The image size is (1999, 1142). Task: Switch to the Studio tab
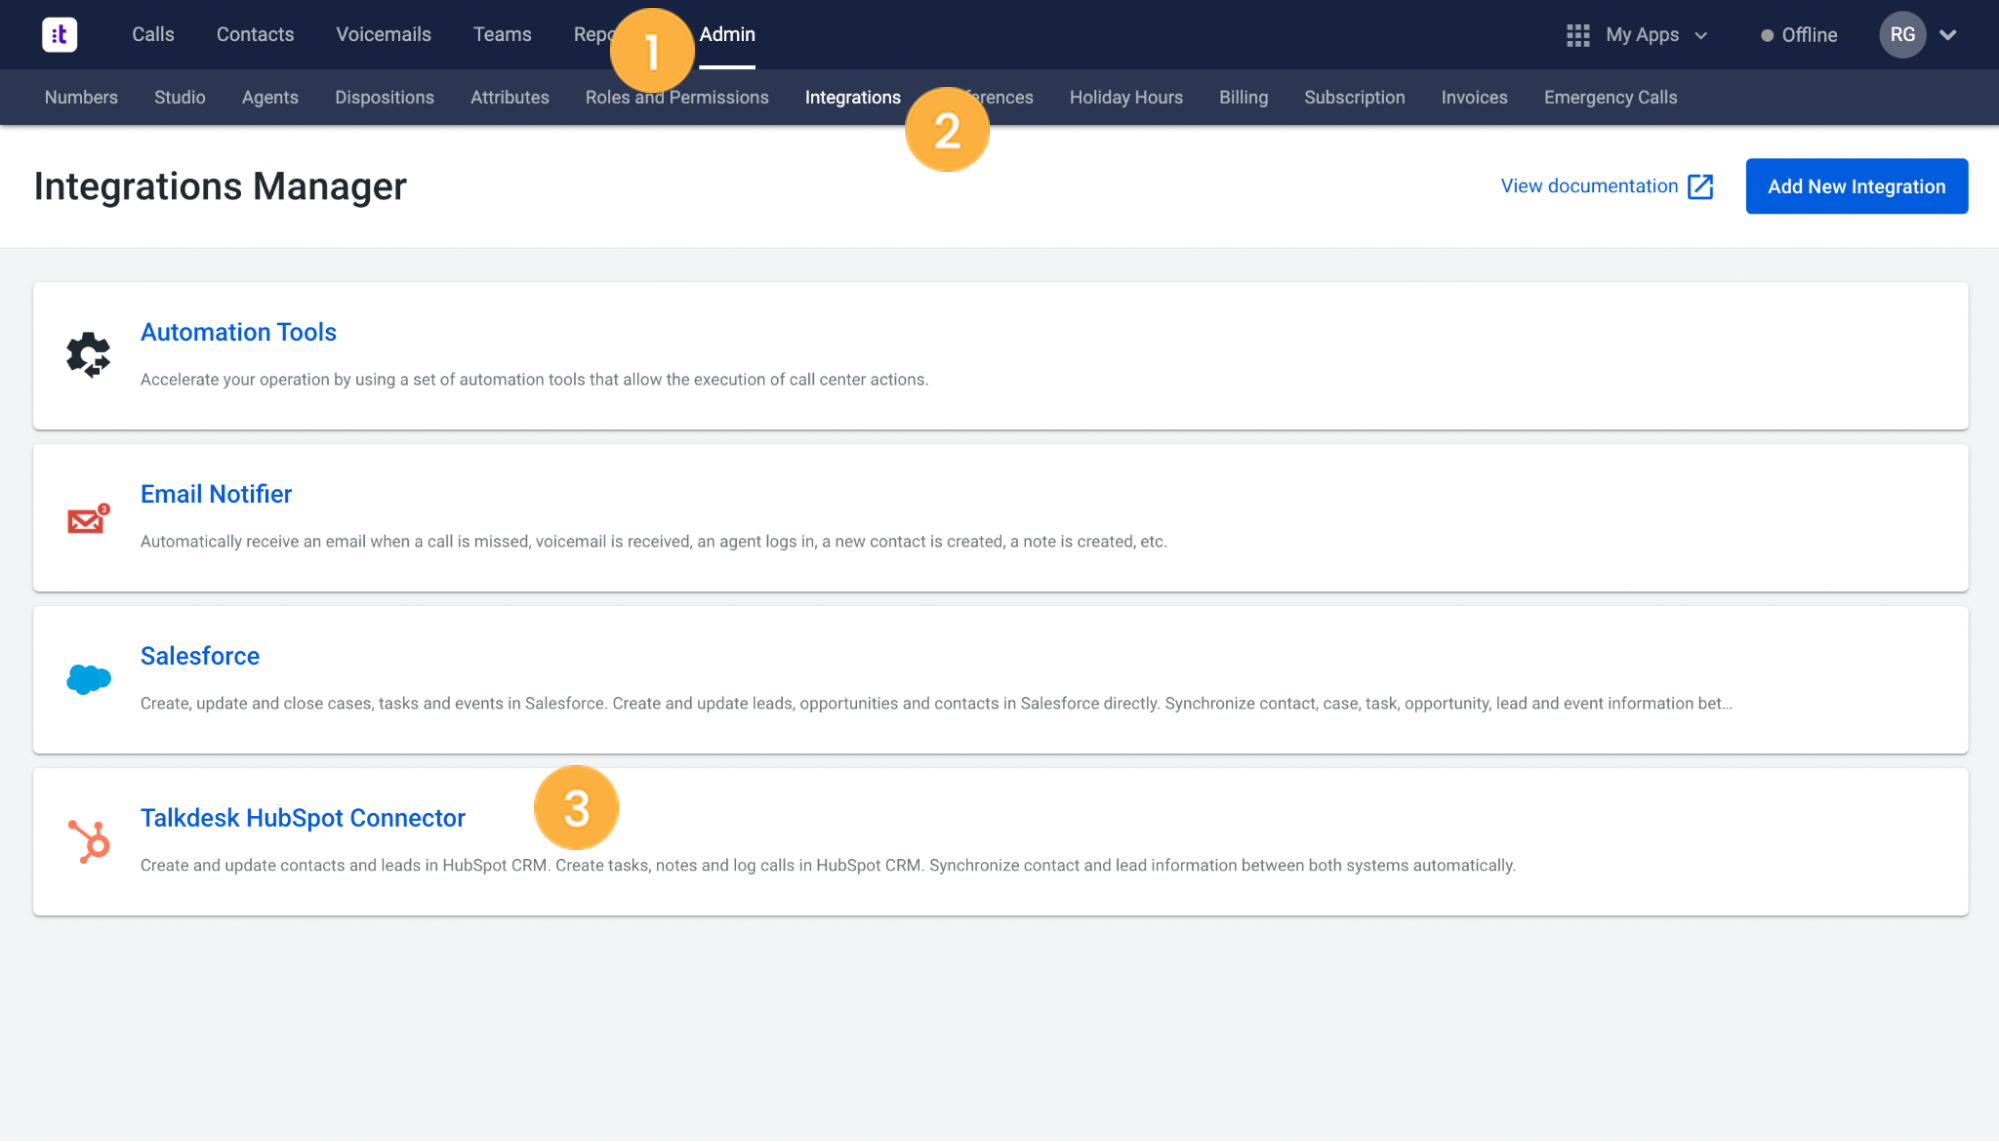point(180,97)
